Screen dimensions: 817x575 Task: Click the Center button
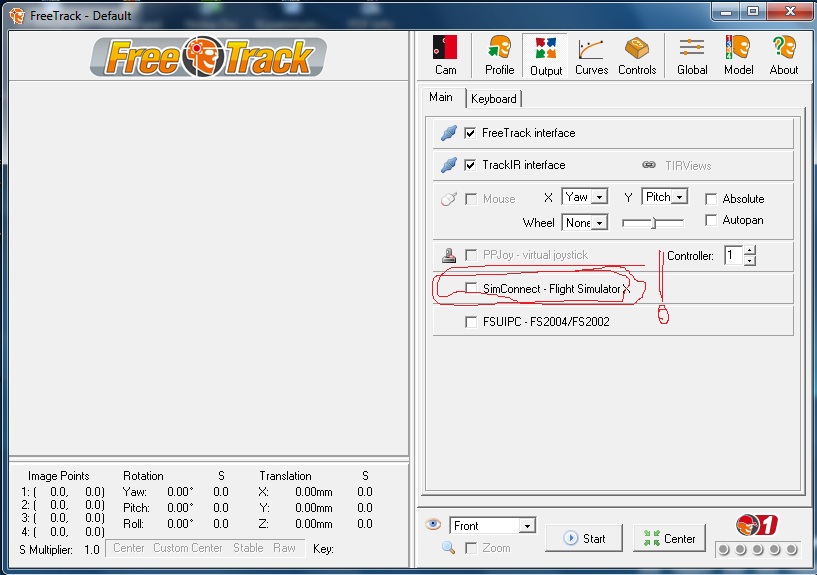[x=670, y=538]
